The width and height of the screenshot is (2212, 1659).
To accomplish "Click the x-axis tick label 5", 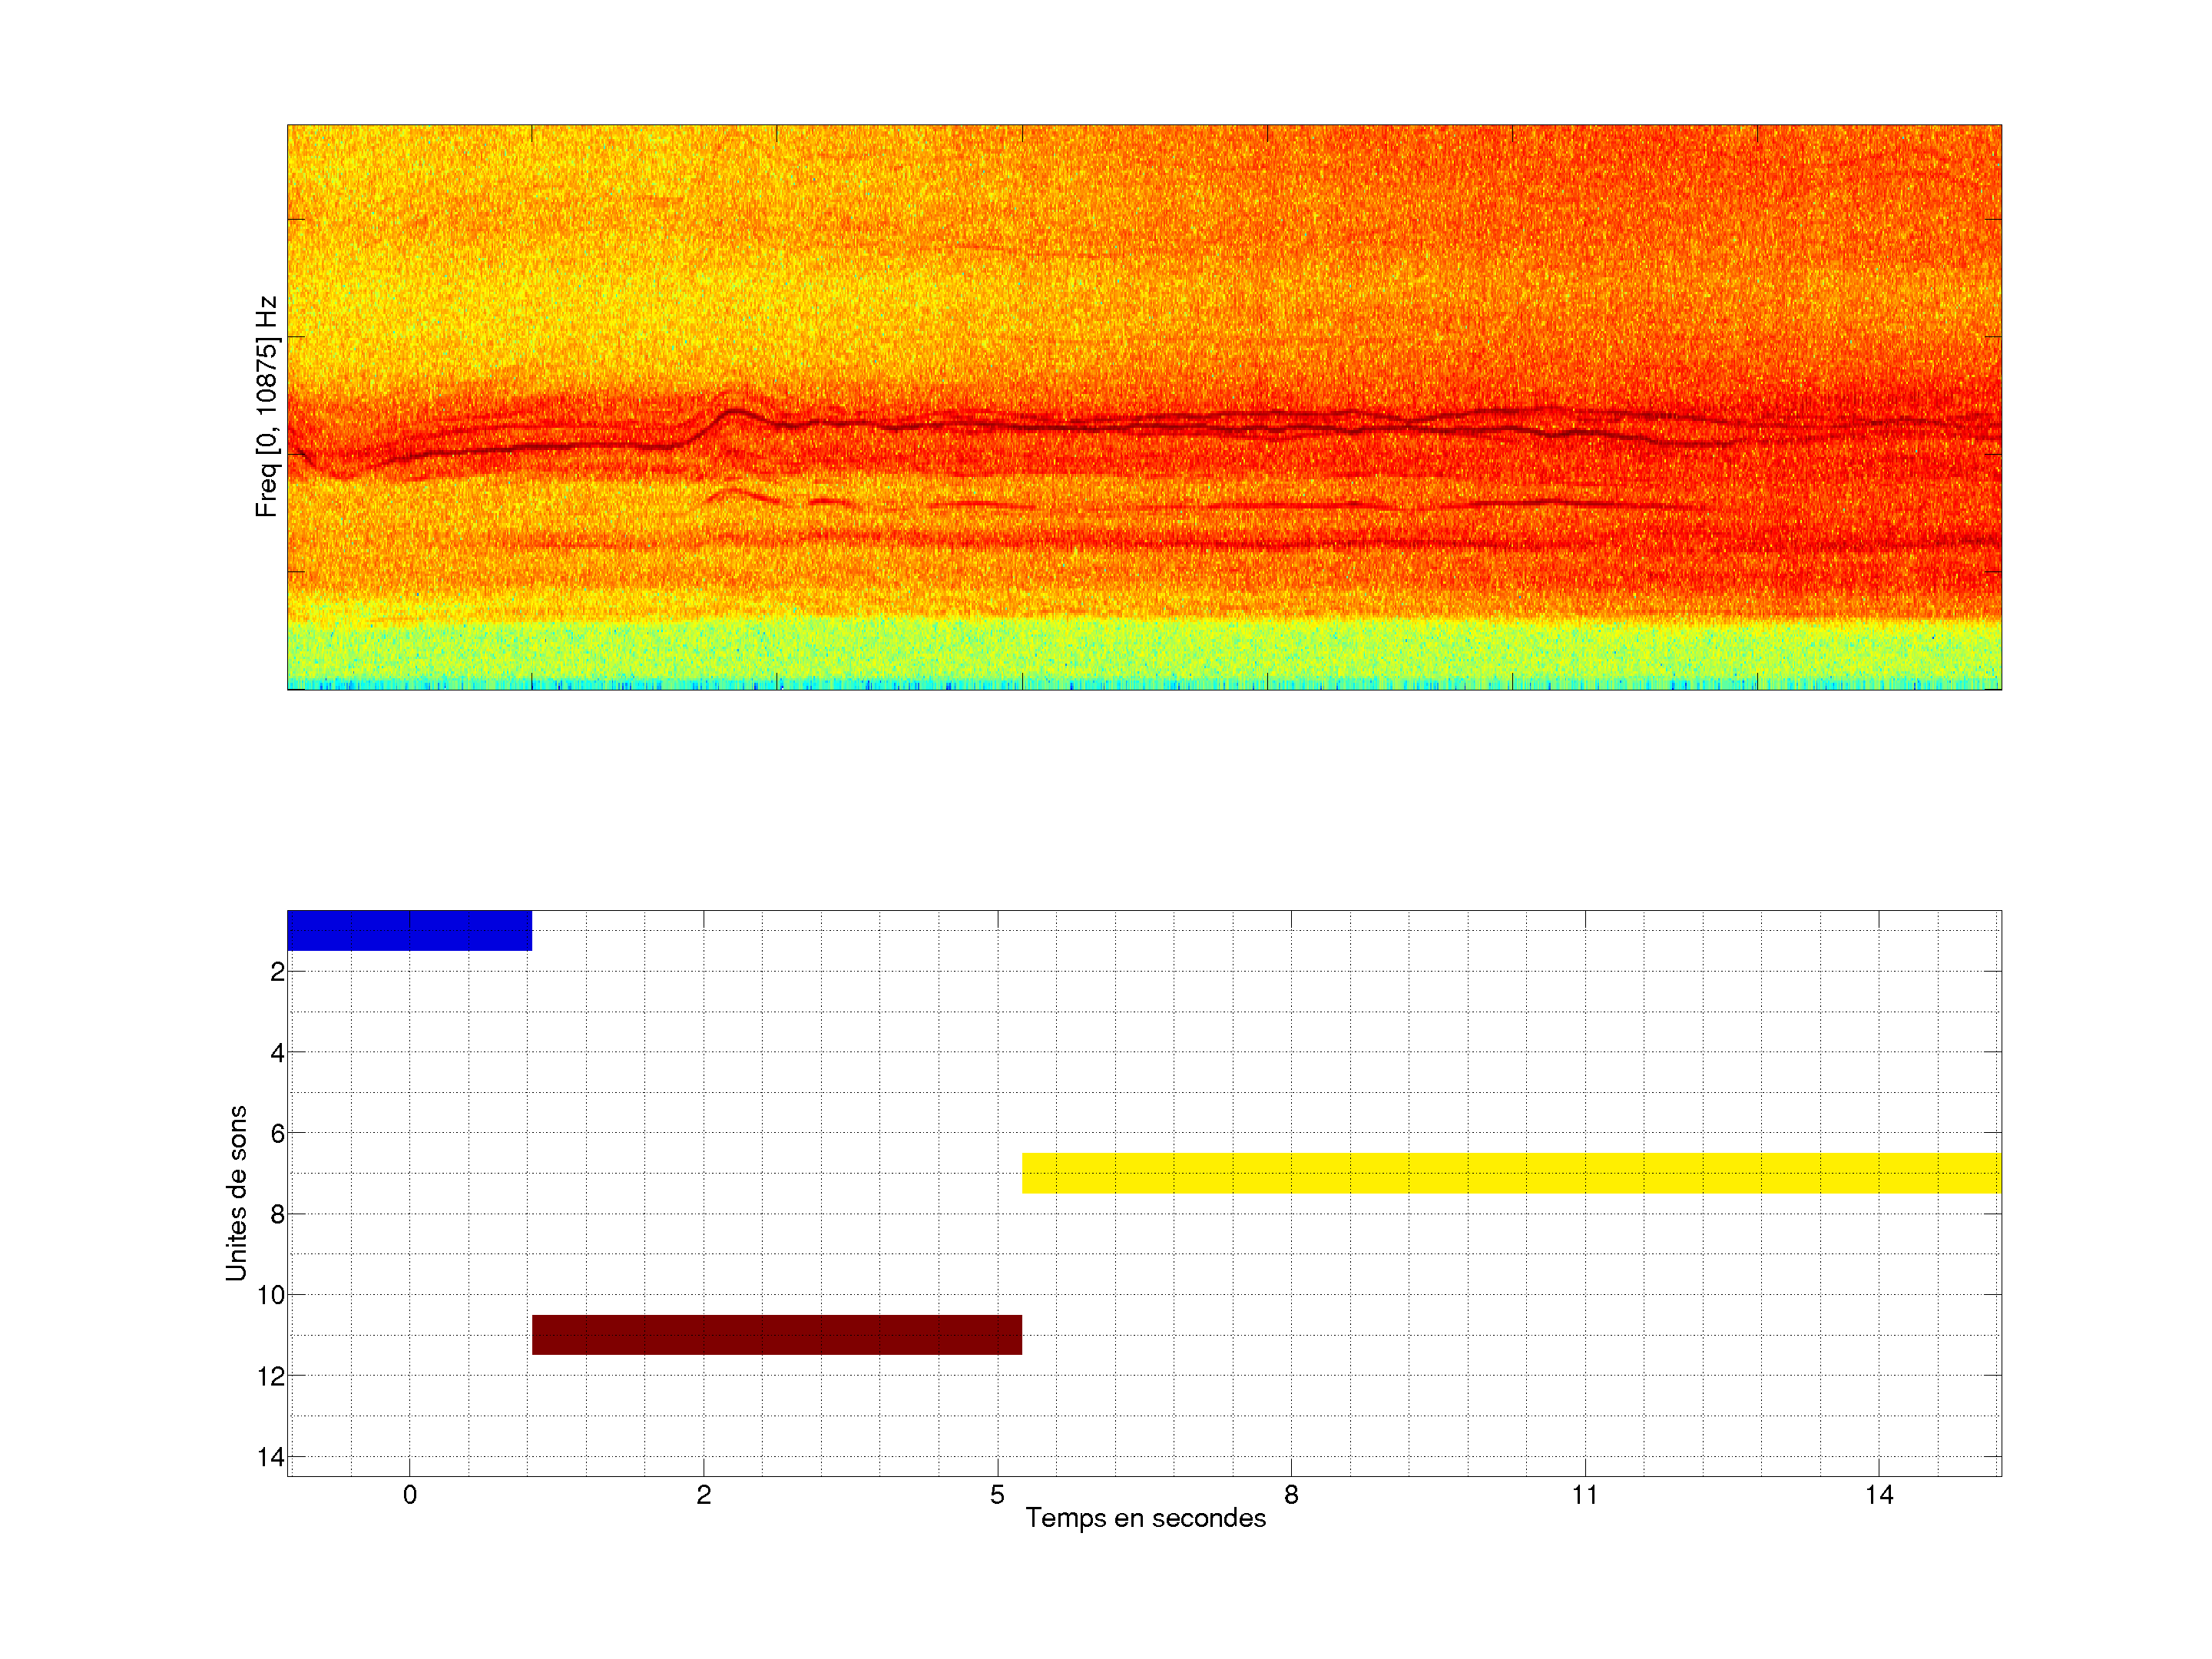I will 997,1495.
